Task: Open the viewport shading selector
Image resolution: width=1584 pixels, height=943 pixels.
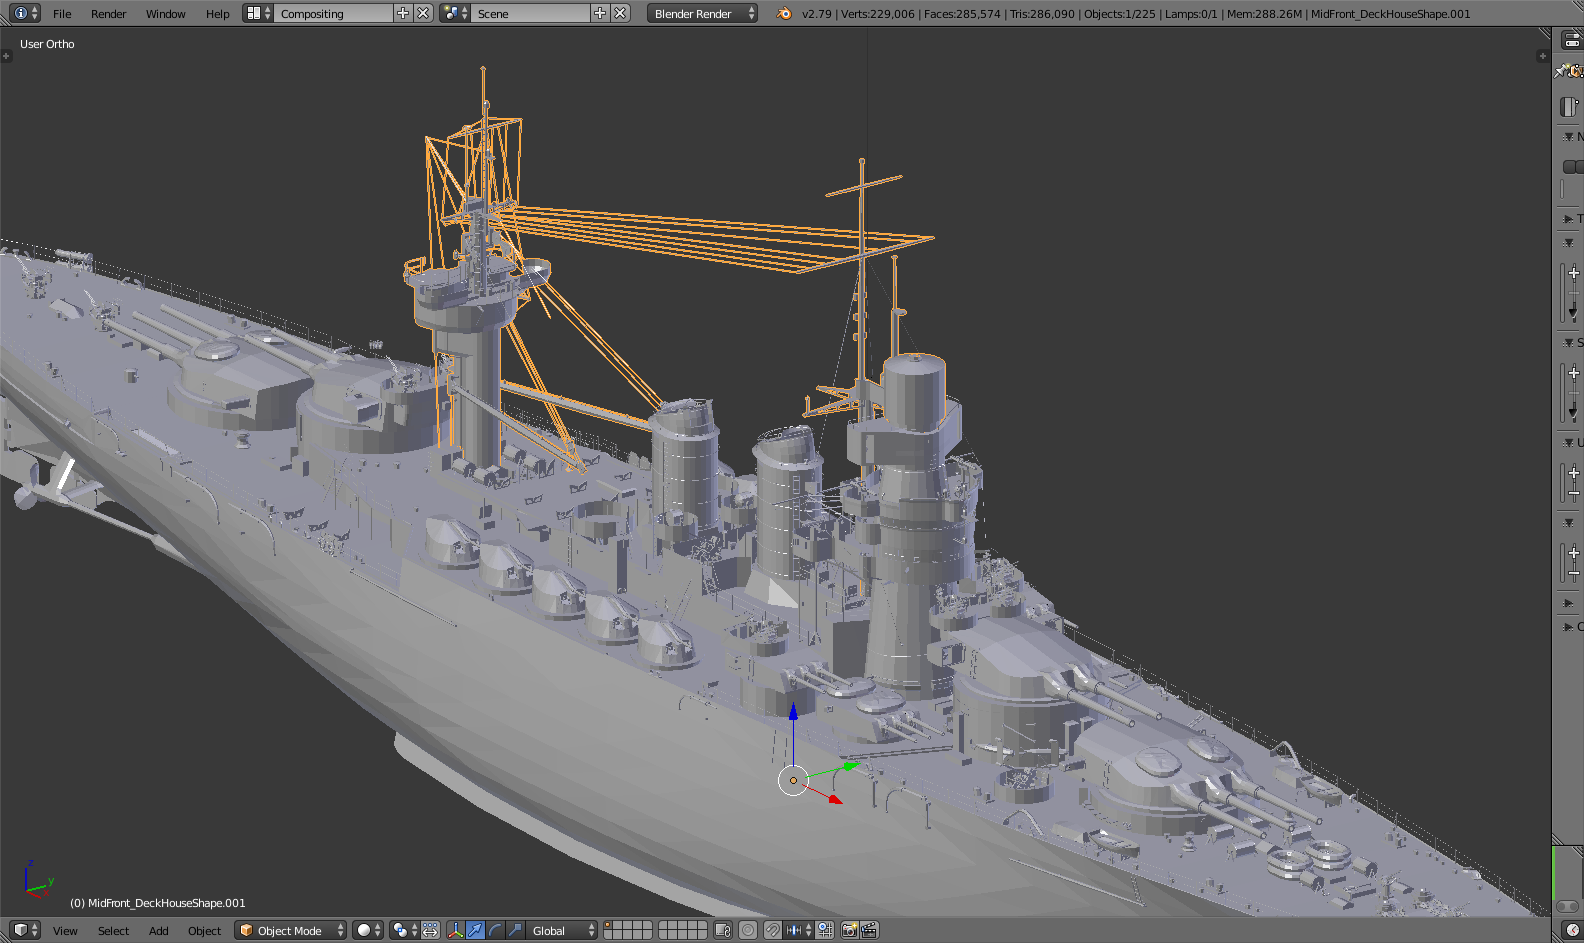Action: point(368,930)
